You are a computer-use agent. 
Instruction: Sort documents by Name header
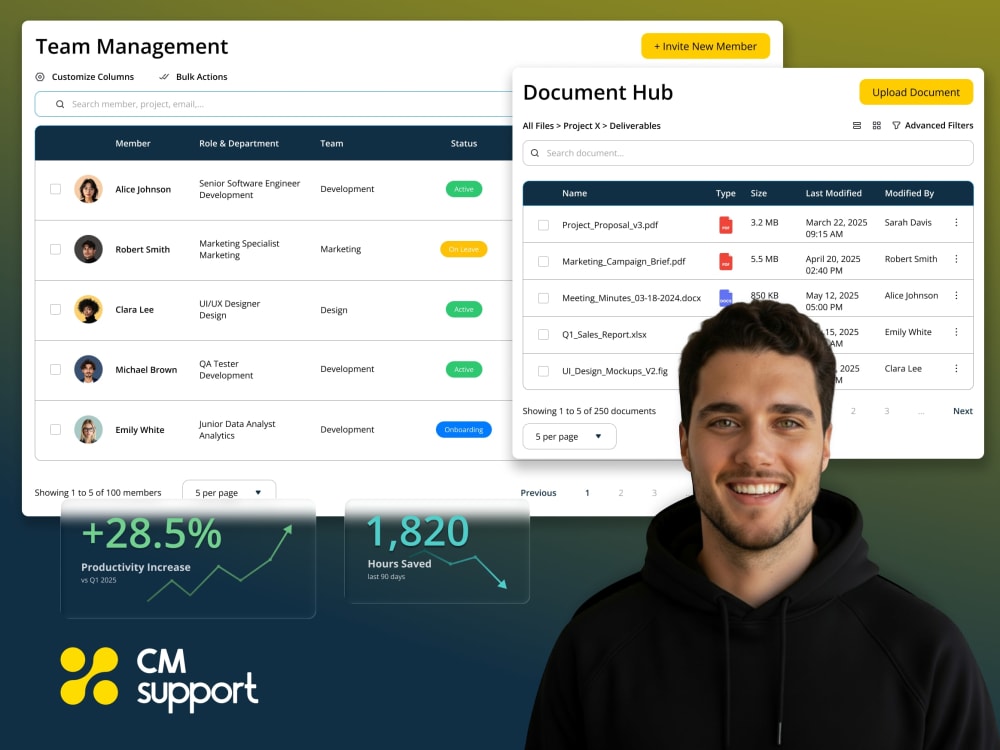[x=574, y=193]
